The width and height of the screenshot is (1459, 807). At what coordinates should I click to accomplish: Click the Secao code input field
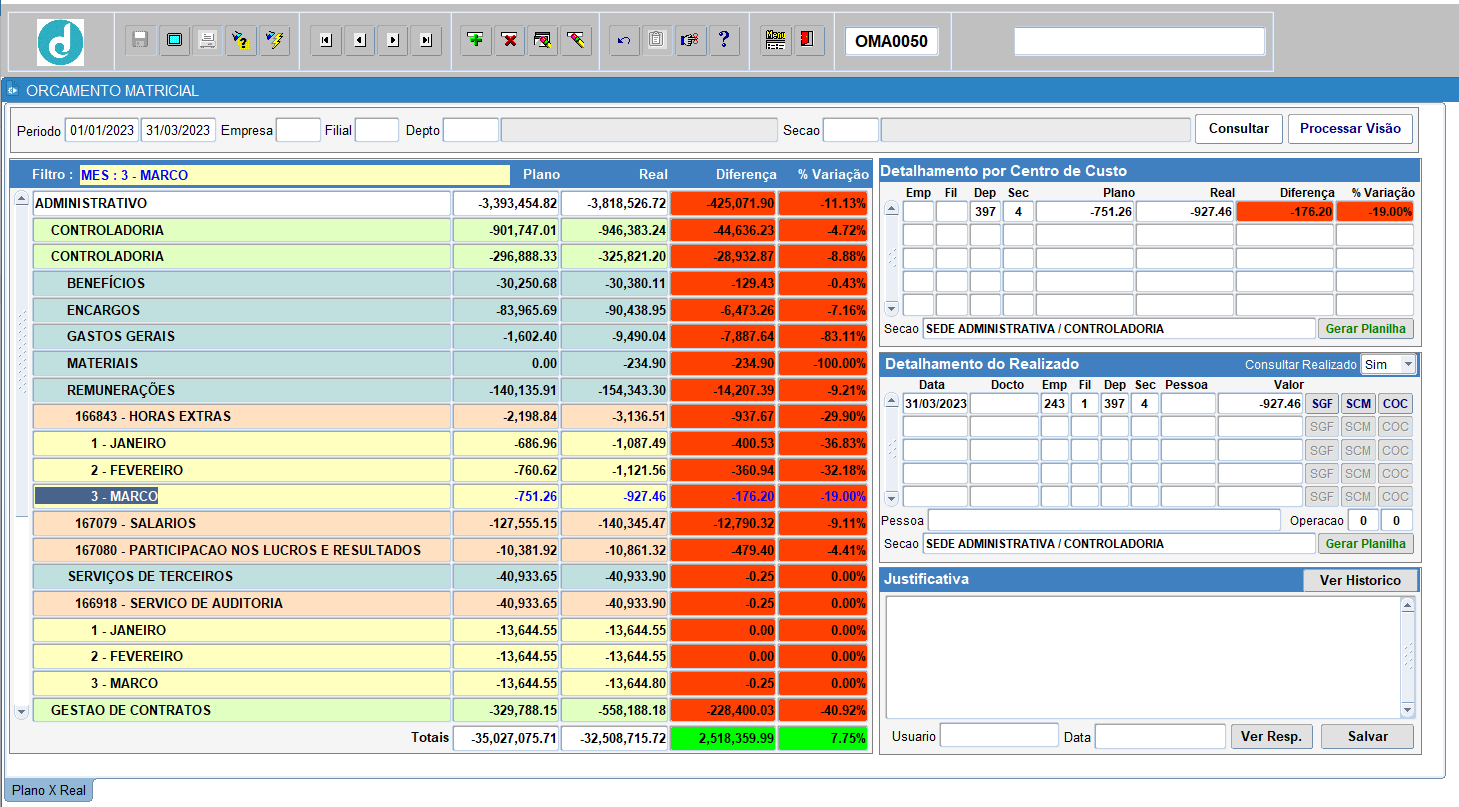tap(851, 130)
